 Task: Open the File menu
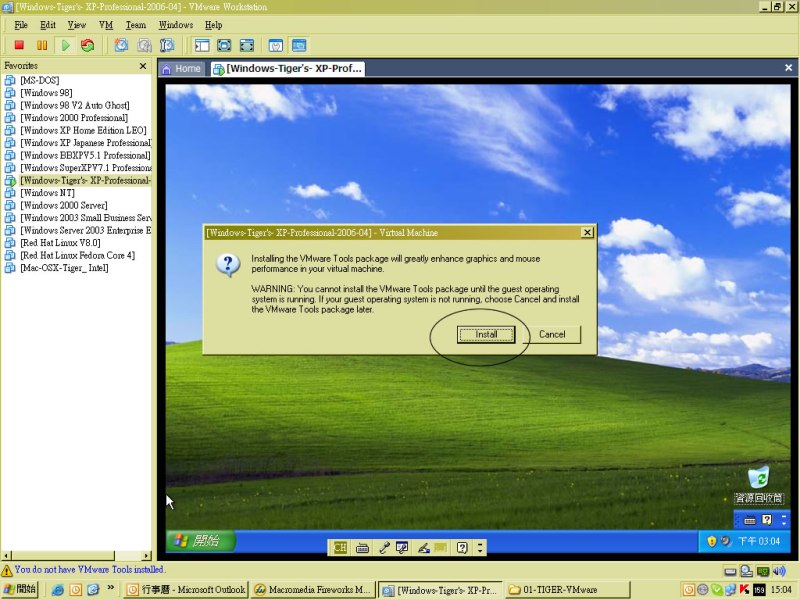click(21, 25)
